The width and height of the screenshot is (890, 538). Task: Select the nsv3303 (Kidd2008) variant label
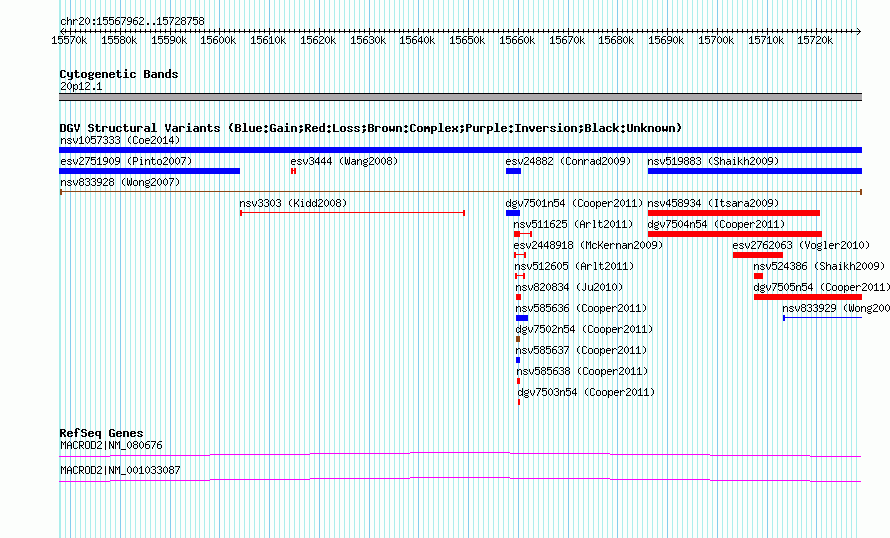[293, 203]
